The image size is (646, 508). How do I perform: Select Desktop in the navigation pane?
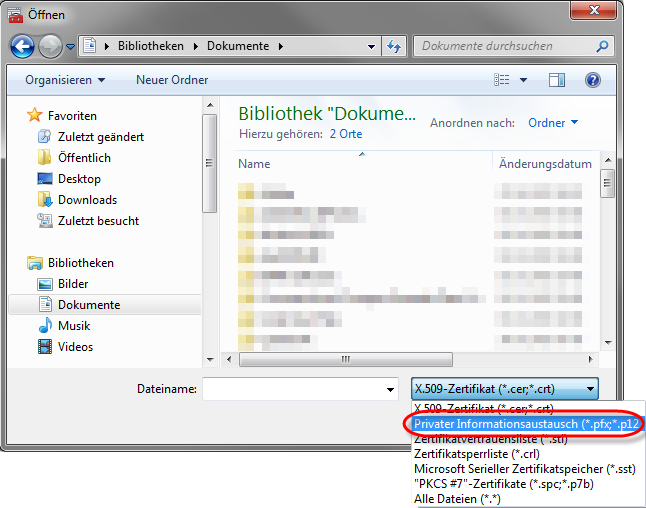(x=79, y=179)
